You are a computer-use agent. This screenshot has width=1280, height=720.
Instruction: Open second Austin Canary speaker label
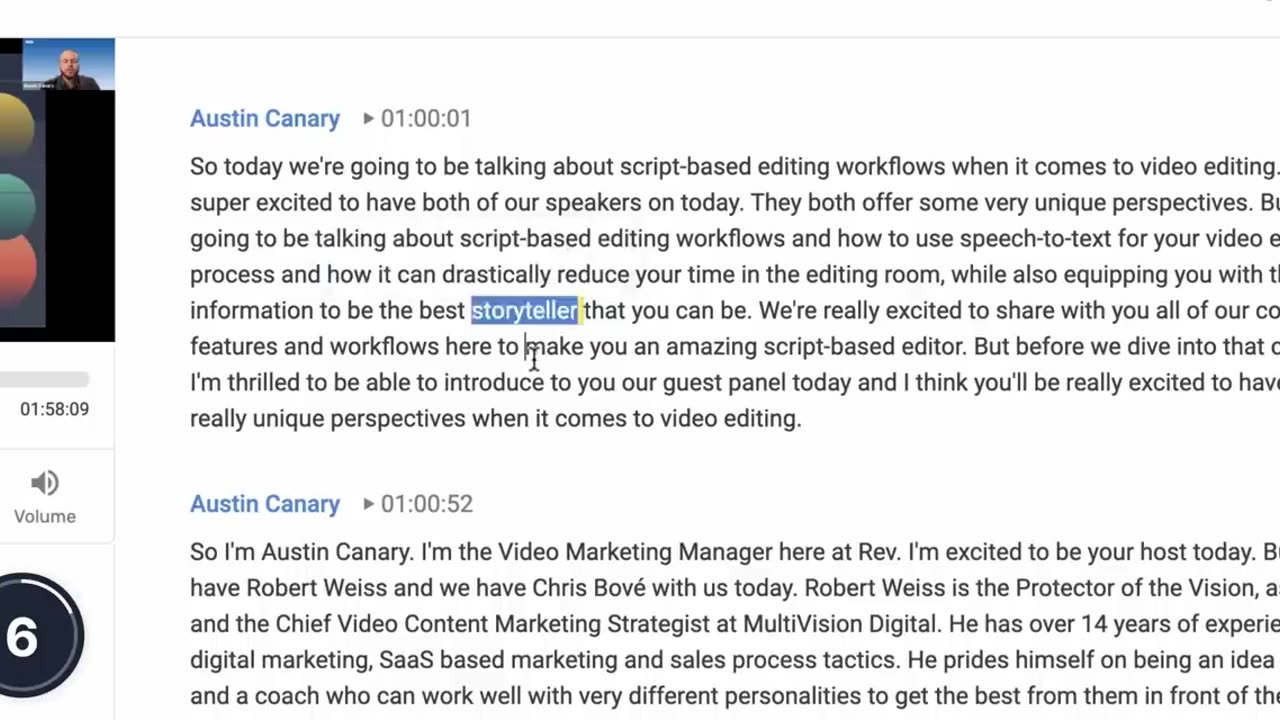(265, 503)
